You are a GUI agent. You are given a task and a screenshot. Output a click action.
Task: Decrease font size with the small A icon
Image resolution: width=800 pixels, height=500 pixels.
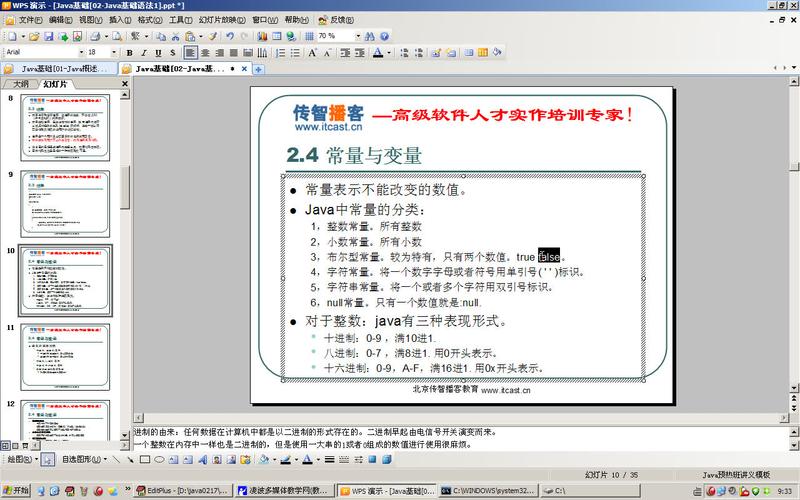[327, 52]
